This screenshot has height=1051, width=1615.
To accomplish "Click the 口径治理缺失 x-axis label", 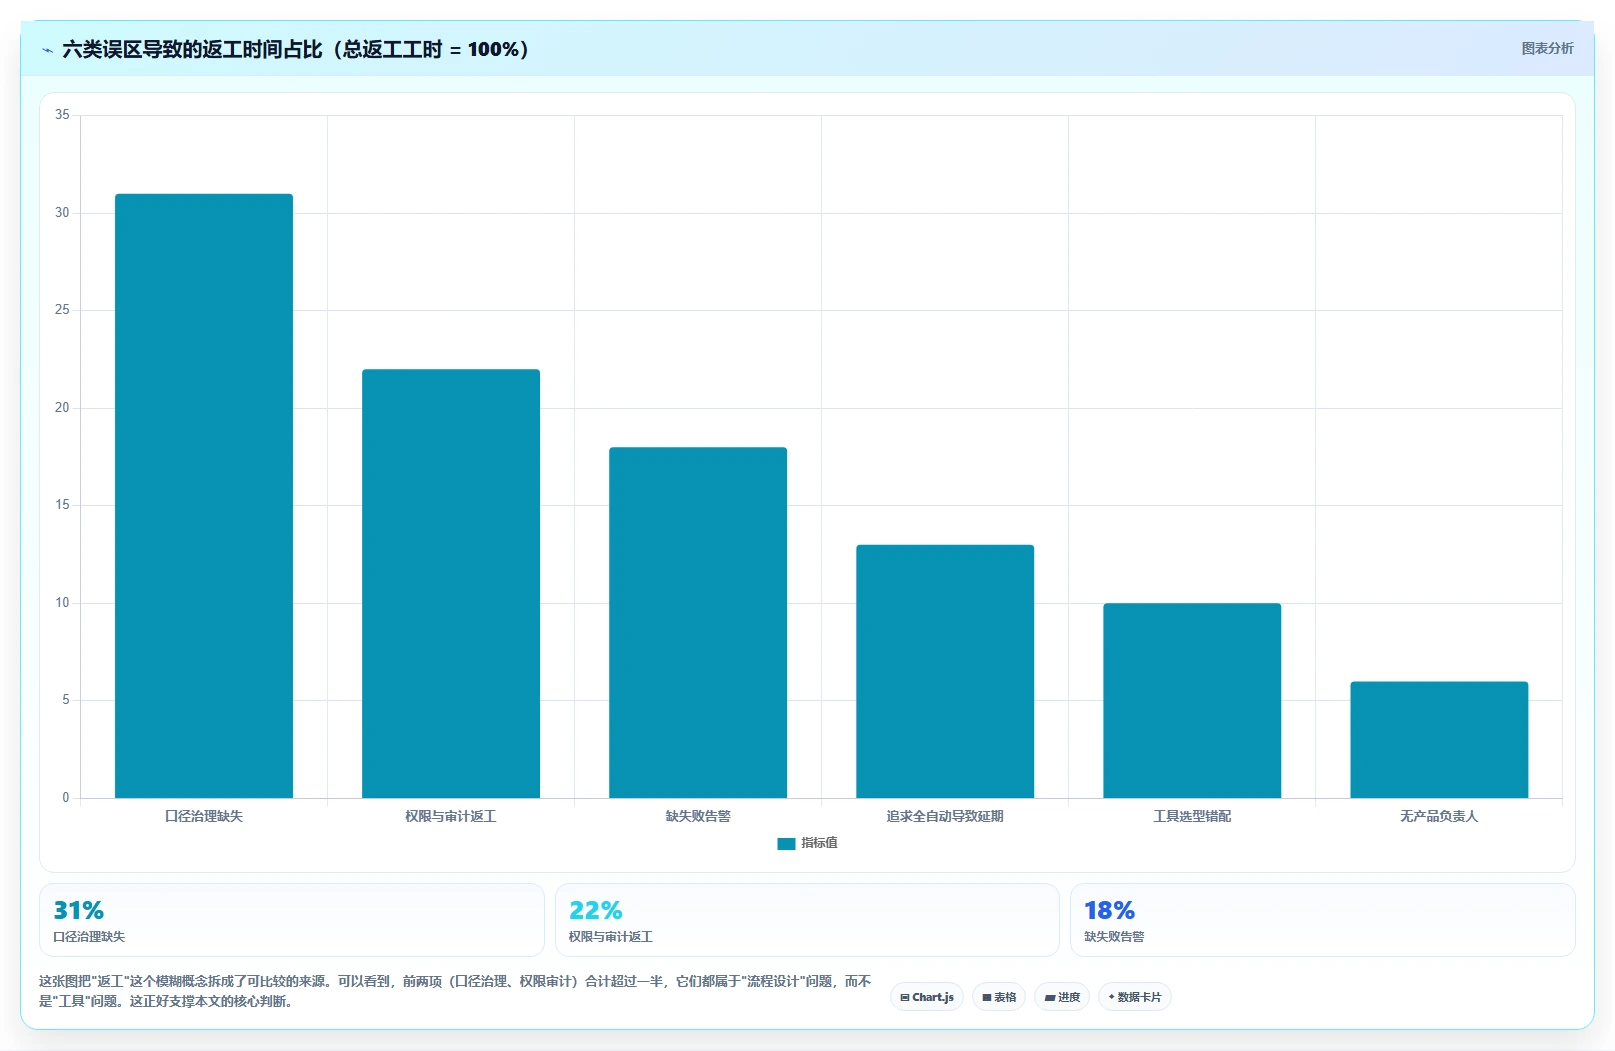I will pyautogui.click(x=204, y=816).
